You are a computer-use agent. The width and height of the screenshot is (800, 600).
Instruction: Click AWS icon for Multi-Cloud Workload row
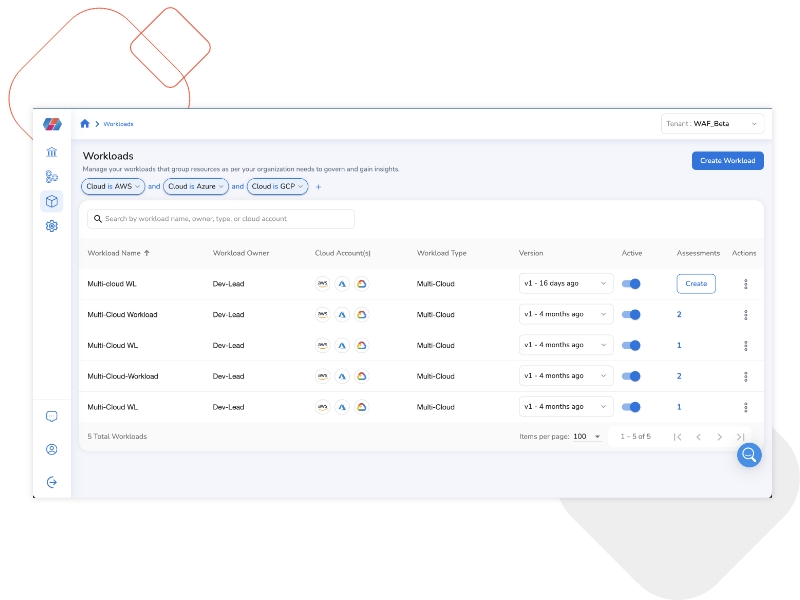(322, 315)
